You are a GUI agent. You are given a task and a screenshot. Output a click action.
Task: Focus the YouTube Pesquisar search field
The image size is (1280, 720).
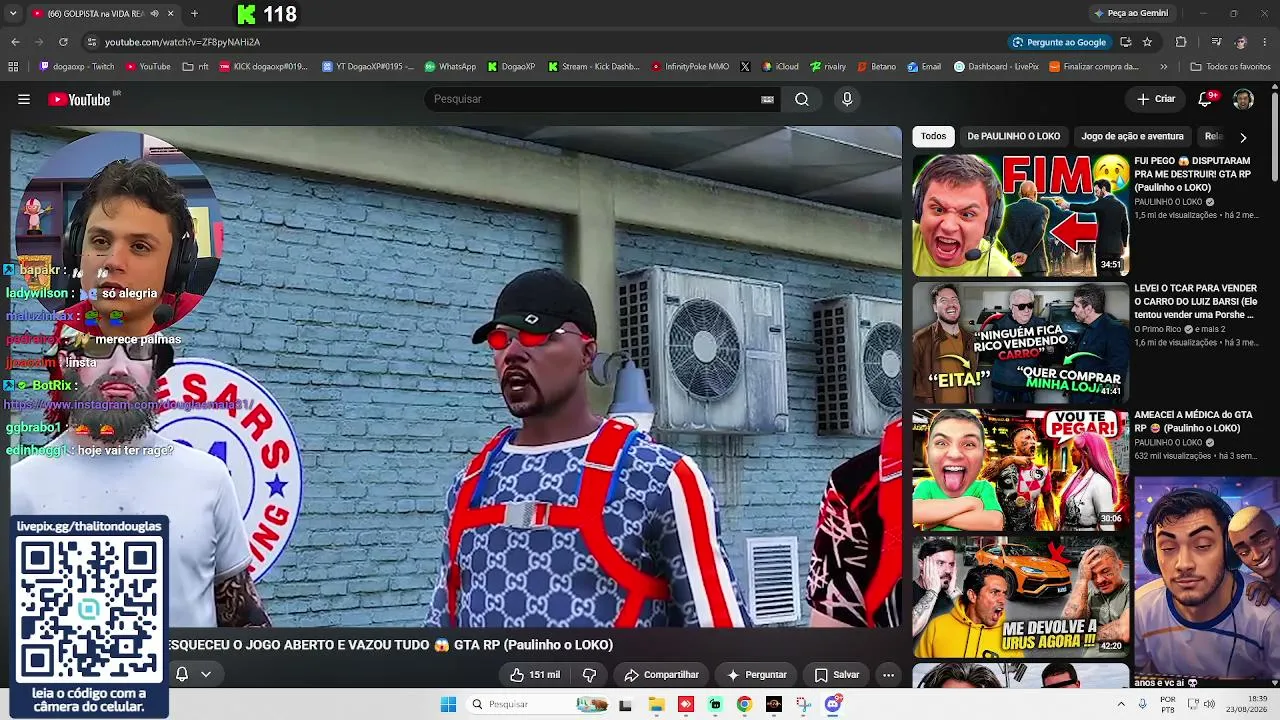[590, 99]
